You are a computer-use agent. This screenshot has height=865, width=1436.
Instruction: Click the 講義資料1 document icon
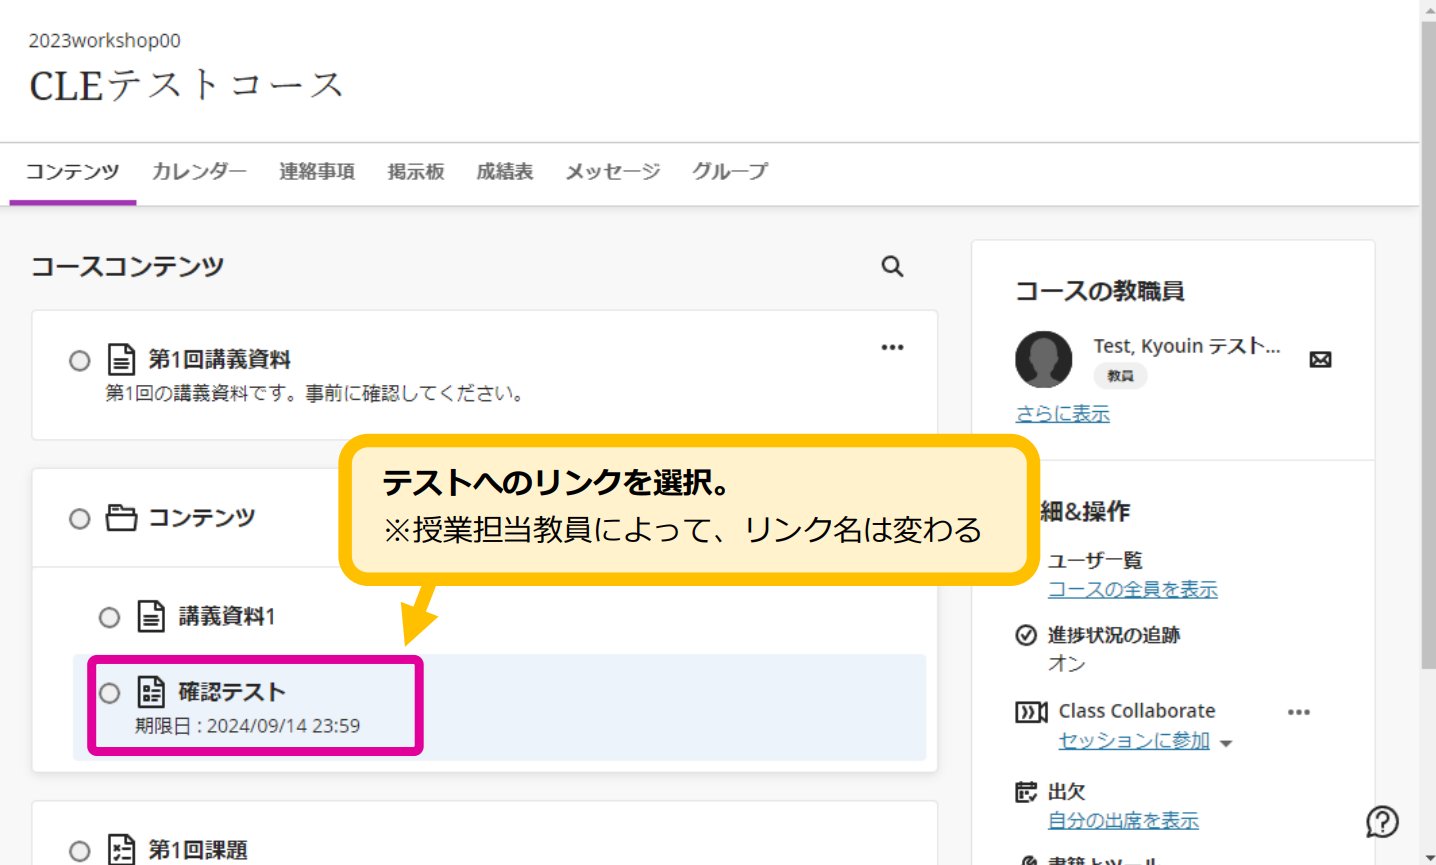click(151, 616)
